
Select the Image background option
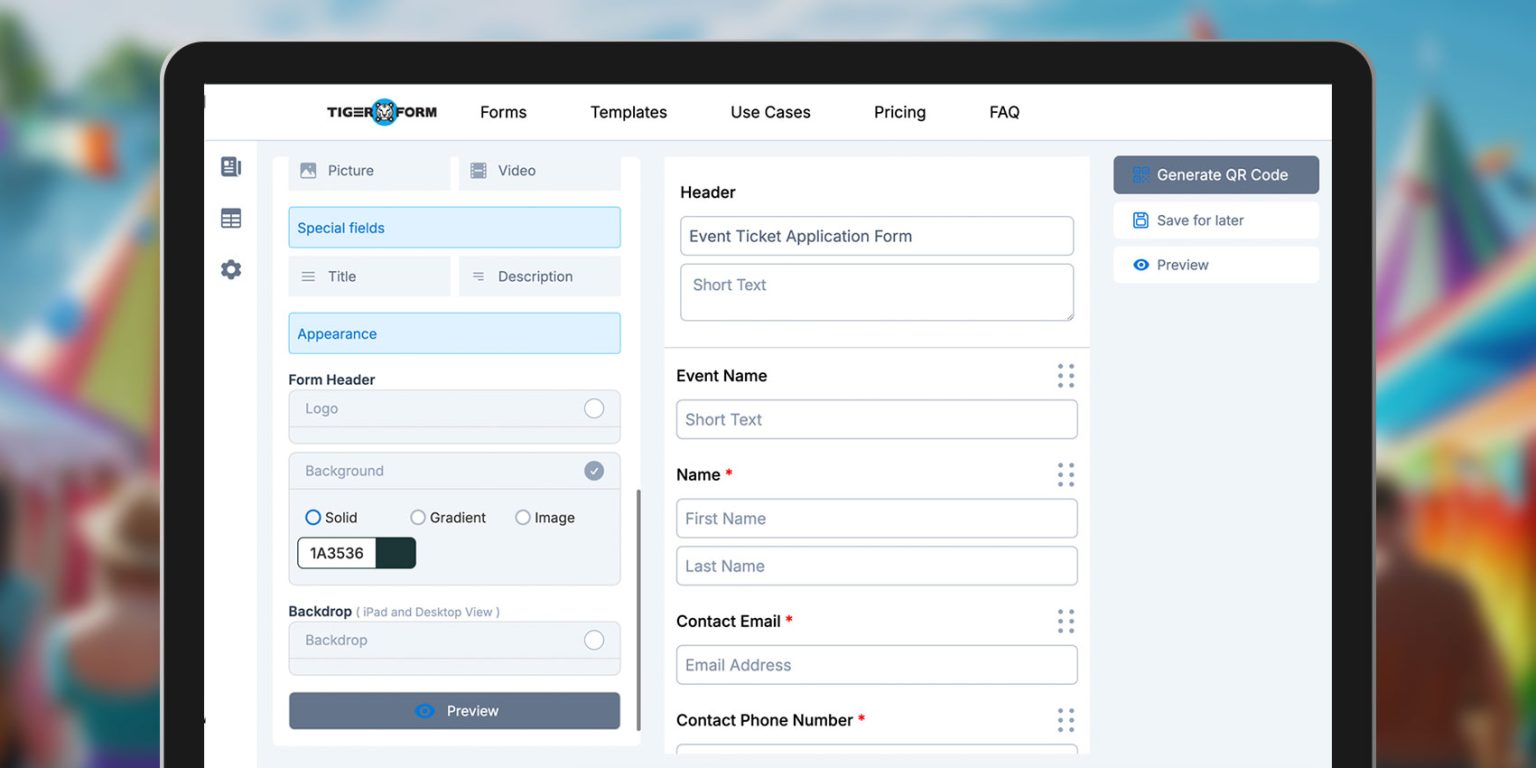point(523,517)
